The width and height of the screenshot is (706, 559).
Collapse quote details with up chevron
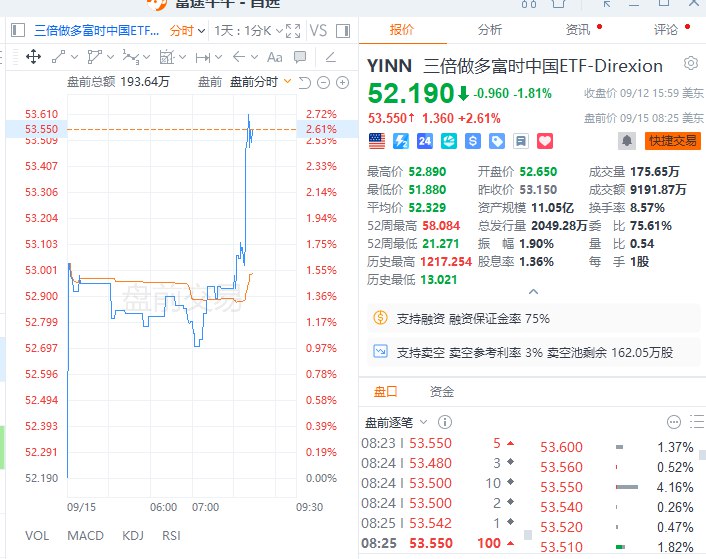click(533, 292)
